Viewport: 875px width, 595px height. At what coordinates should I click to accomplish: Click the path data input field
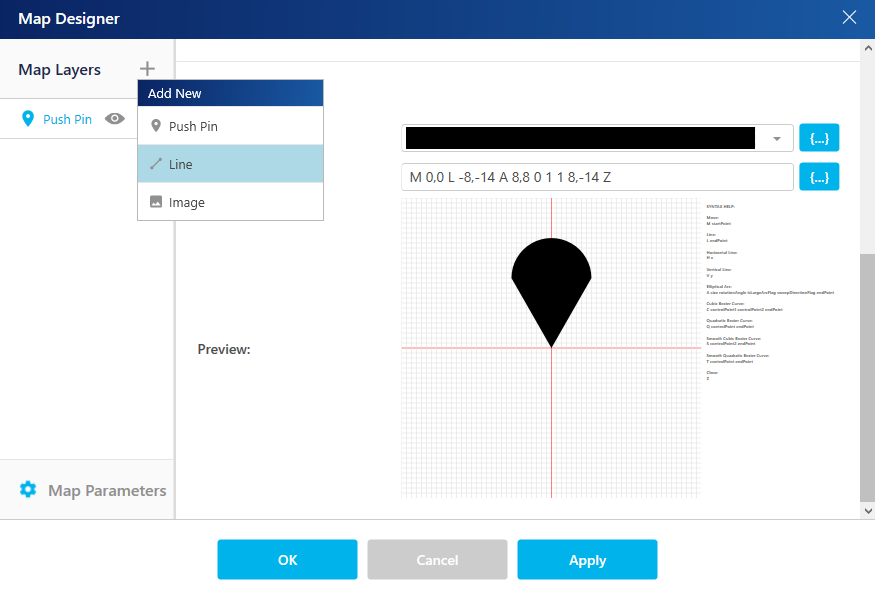coord(597,177)
